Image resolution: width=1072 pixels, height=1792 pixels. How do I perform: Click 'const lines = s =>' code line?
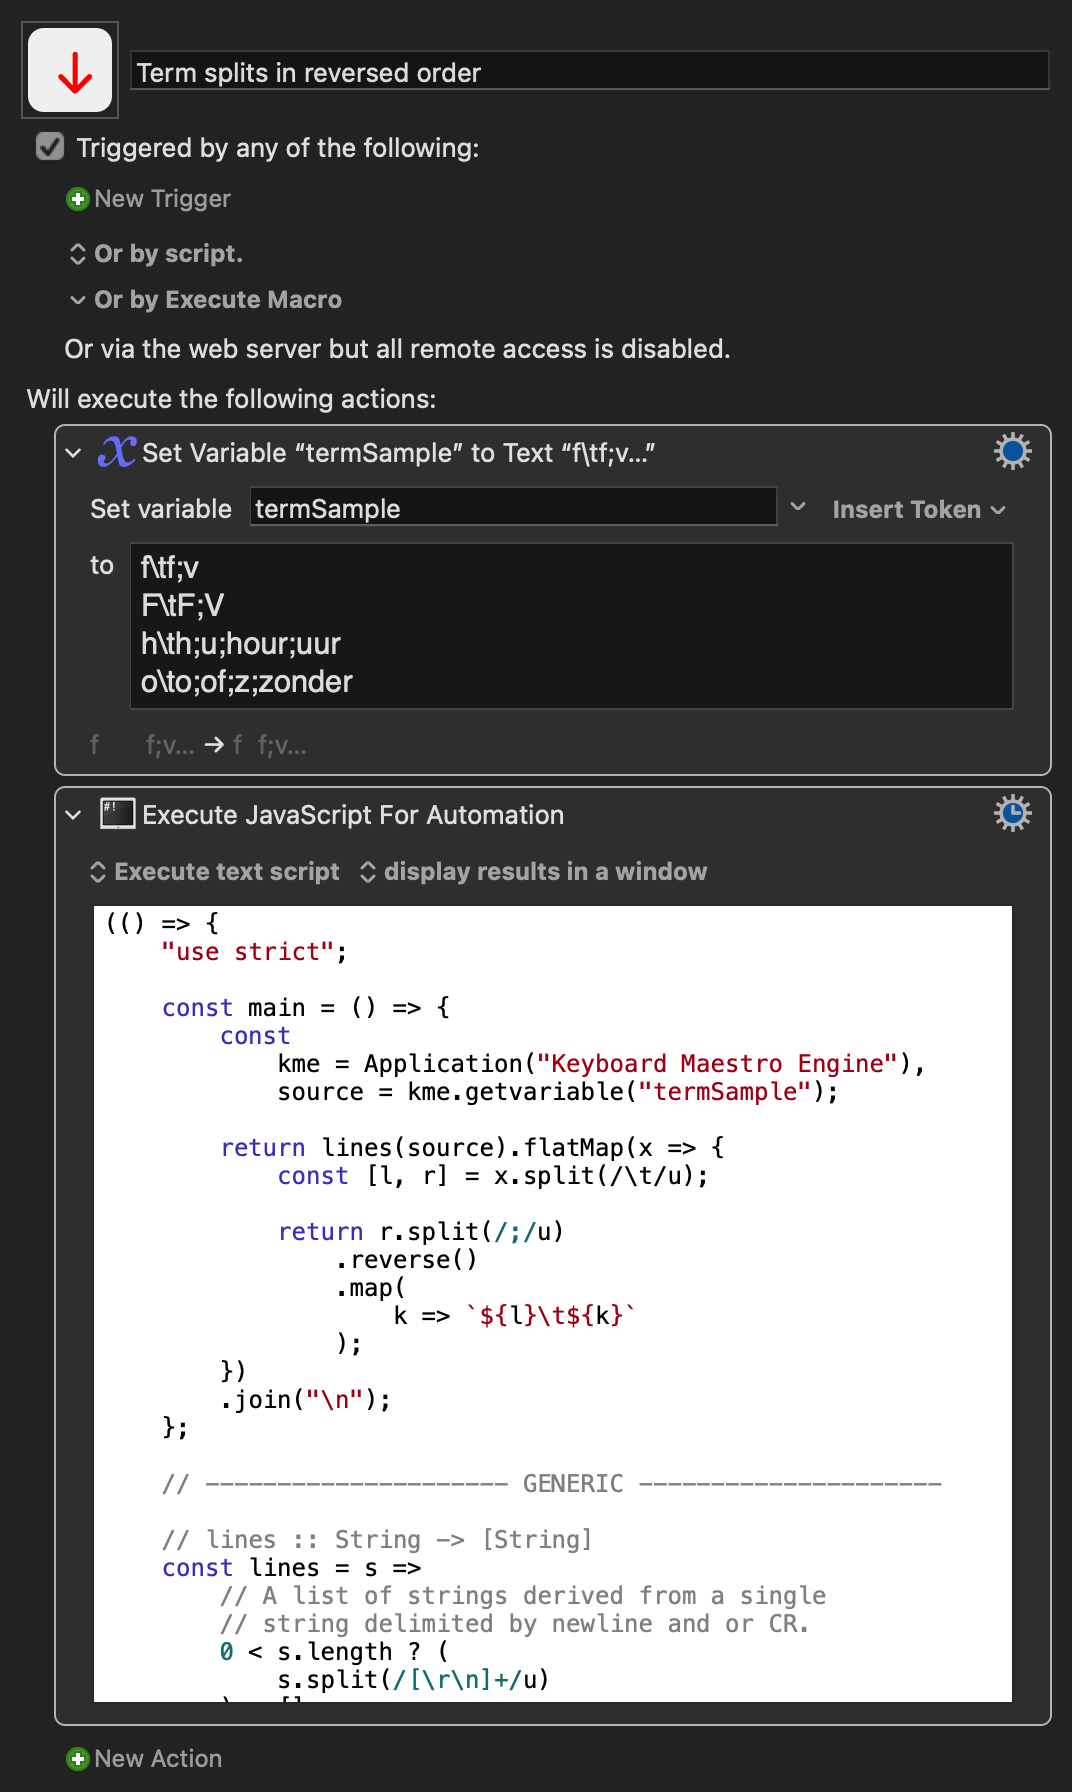[291, 1568]
